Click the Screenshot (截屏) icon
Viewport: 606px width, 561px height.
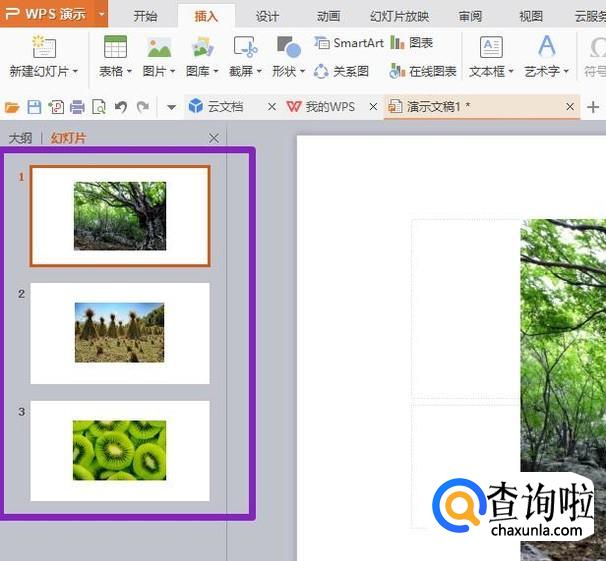click(244, 47)
